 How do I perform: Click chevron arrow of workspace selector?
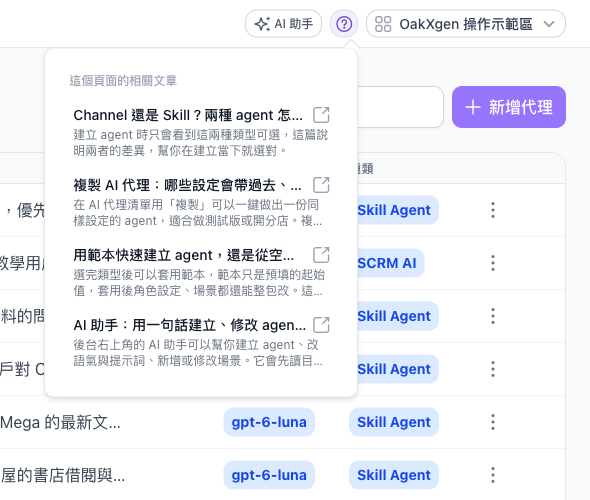[549, 24]
